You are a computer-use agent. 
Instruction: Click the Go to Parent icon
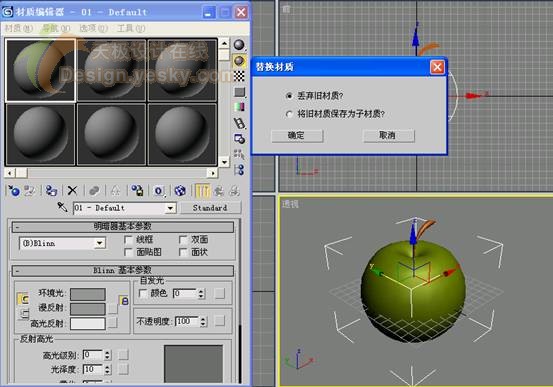point(219,191)
